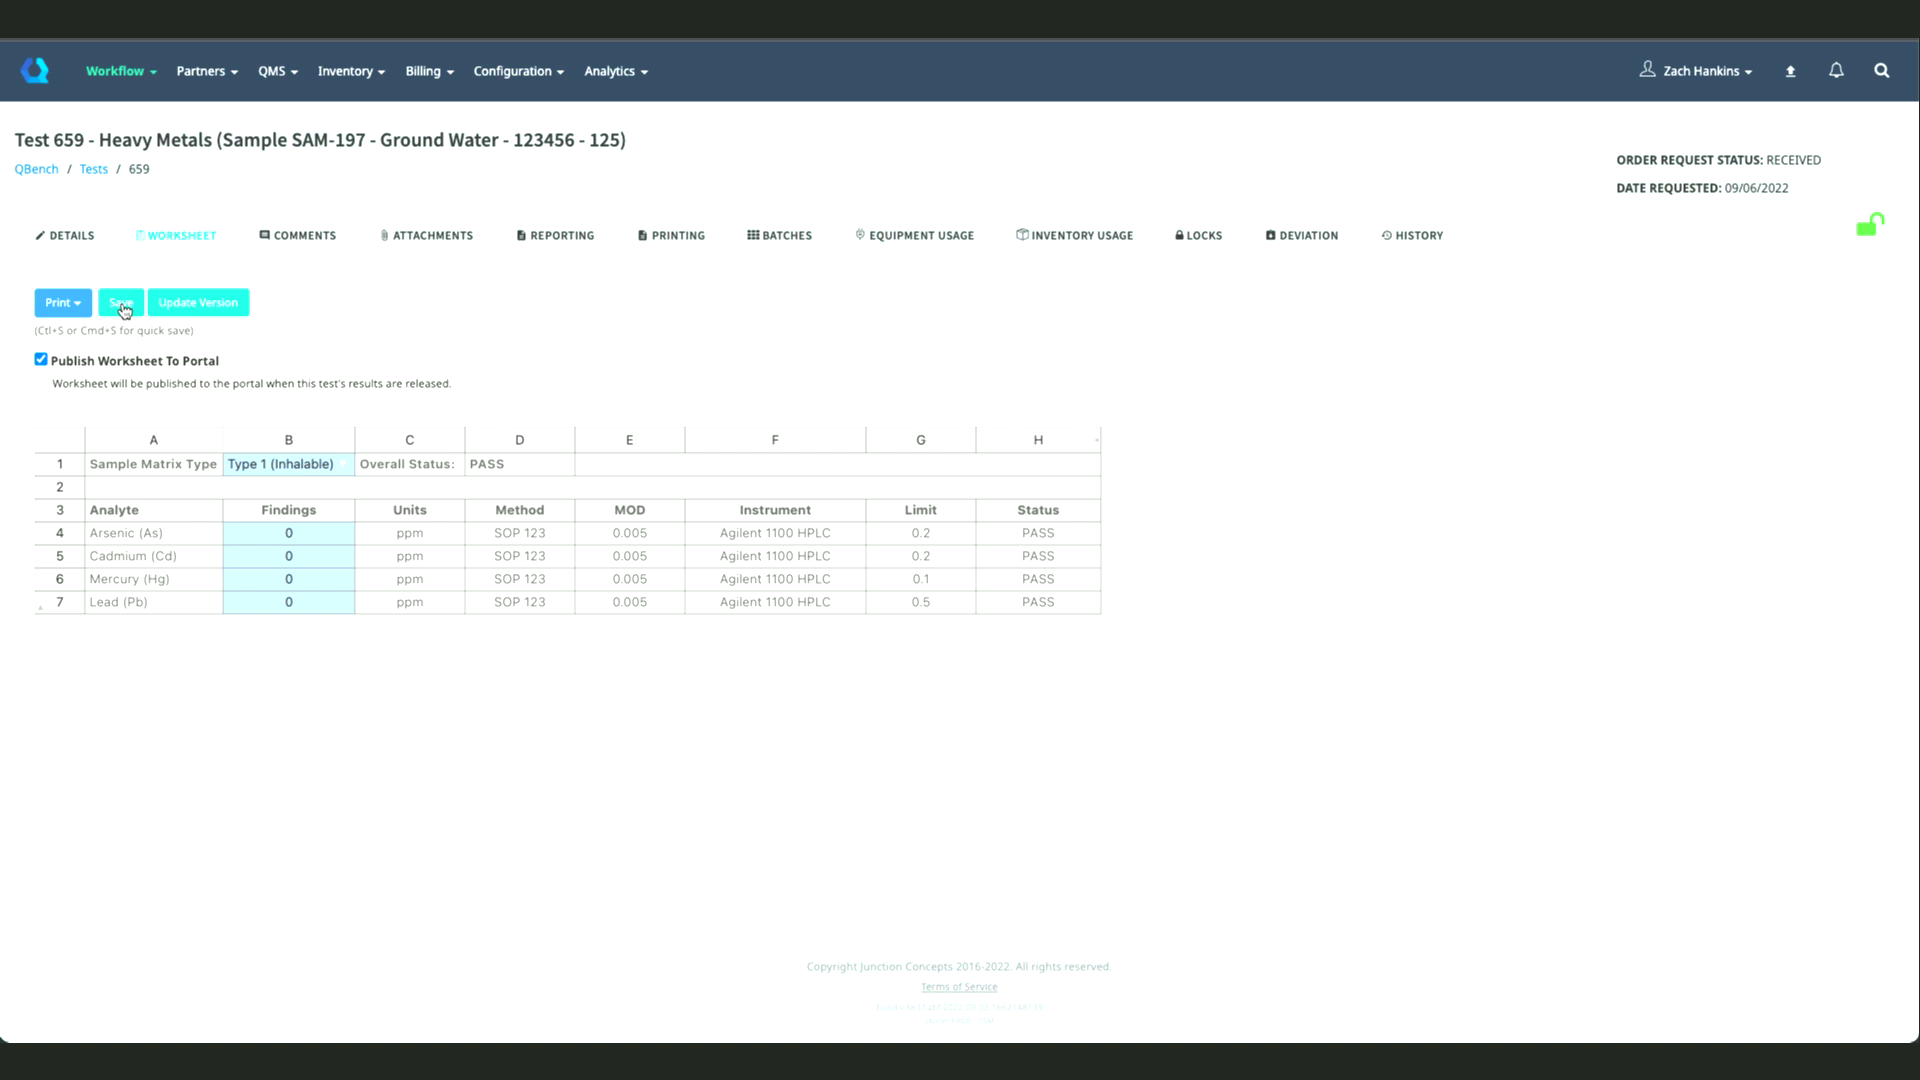Expand the Print dropdown button
Image resolution: width=1920 pixels, height=1080 pixels.
[63, 302]
